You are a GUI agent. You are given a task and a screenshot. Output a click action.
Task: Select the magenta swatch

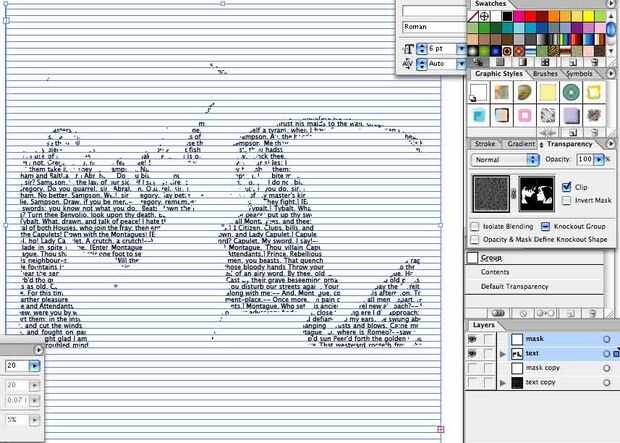(x=519, y=16)
